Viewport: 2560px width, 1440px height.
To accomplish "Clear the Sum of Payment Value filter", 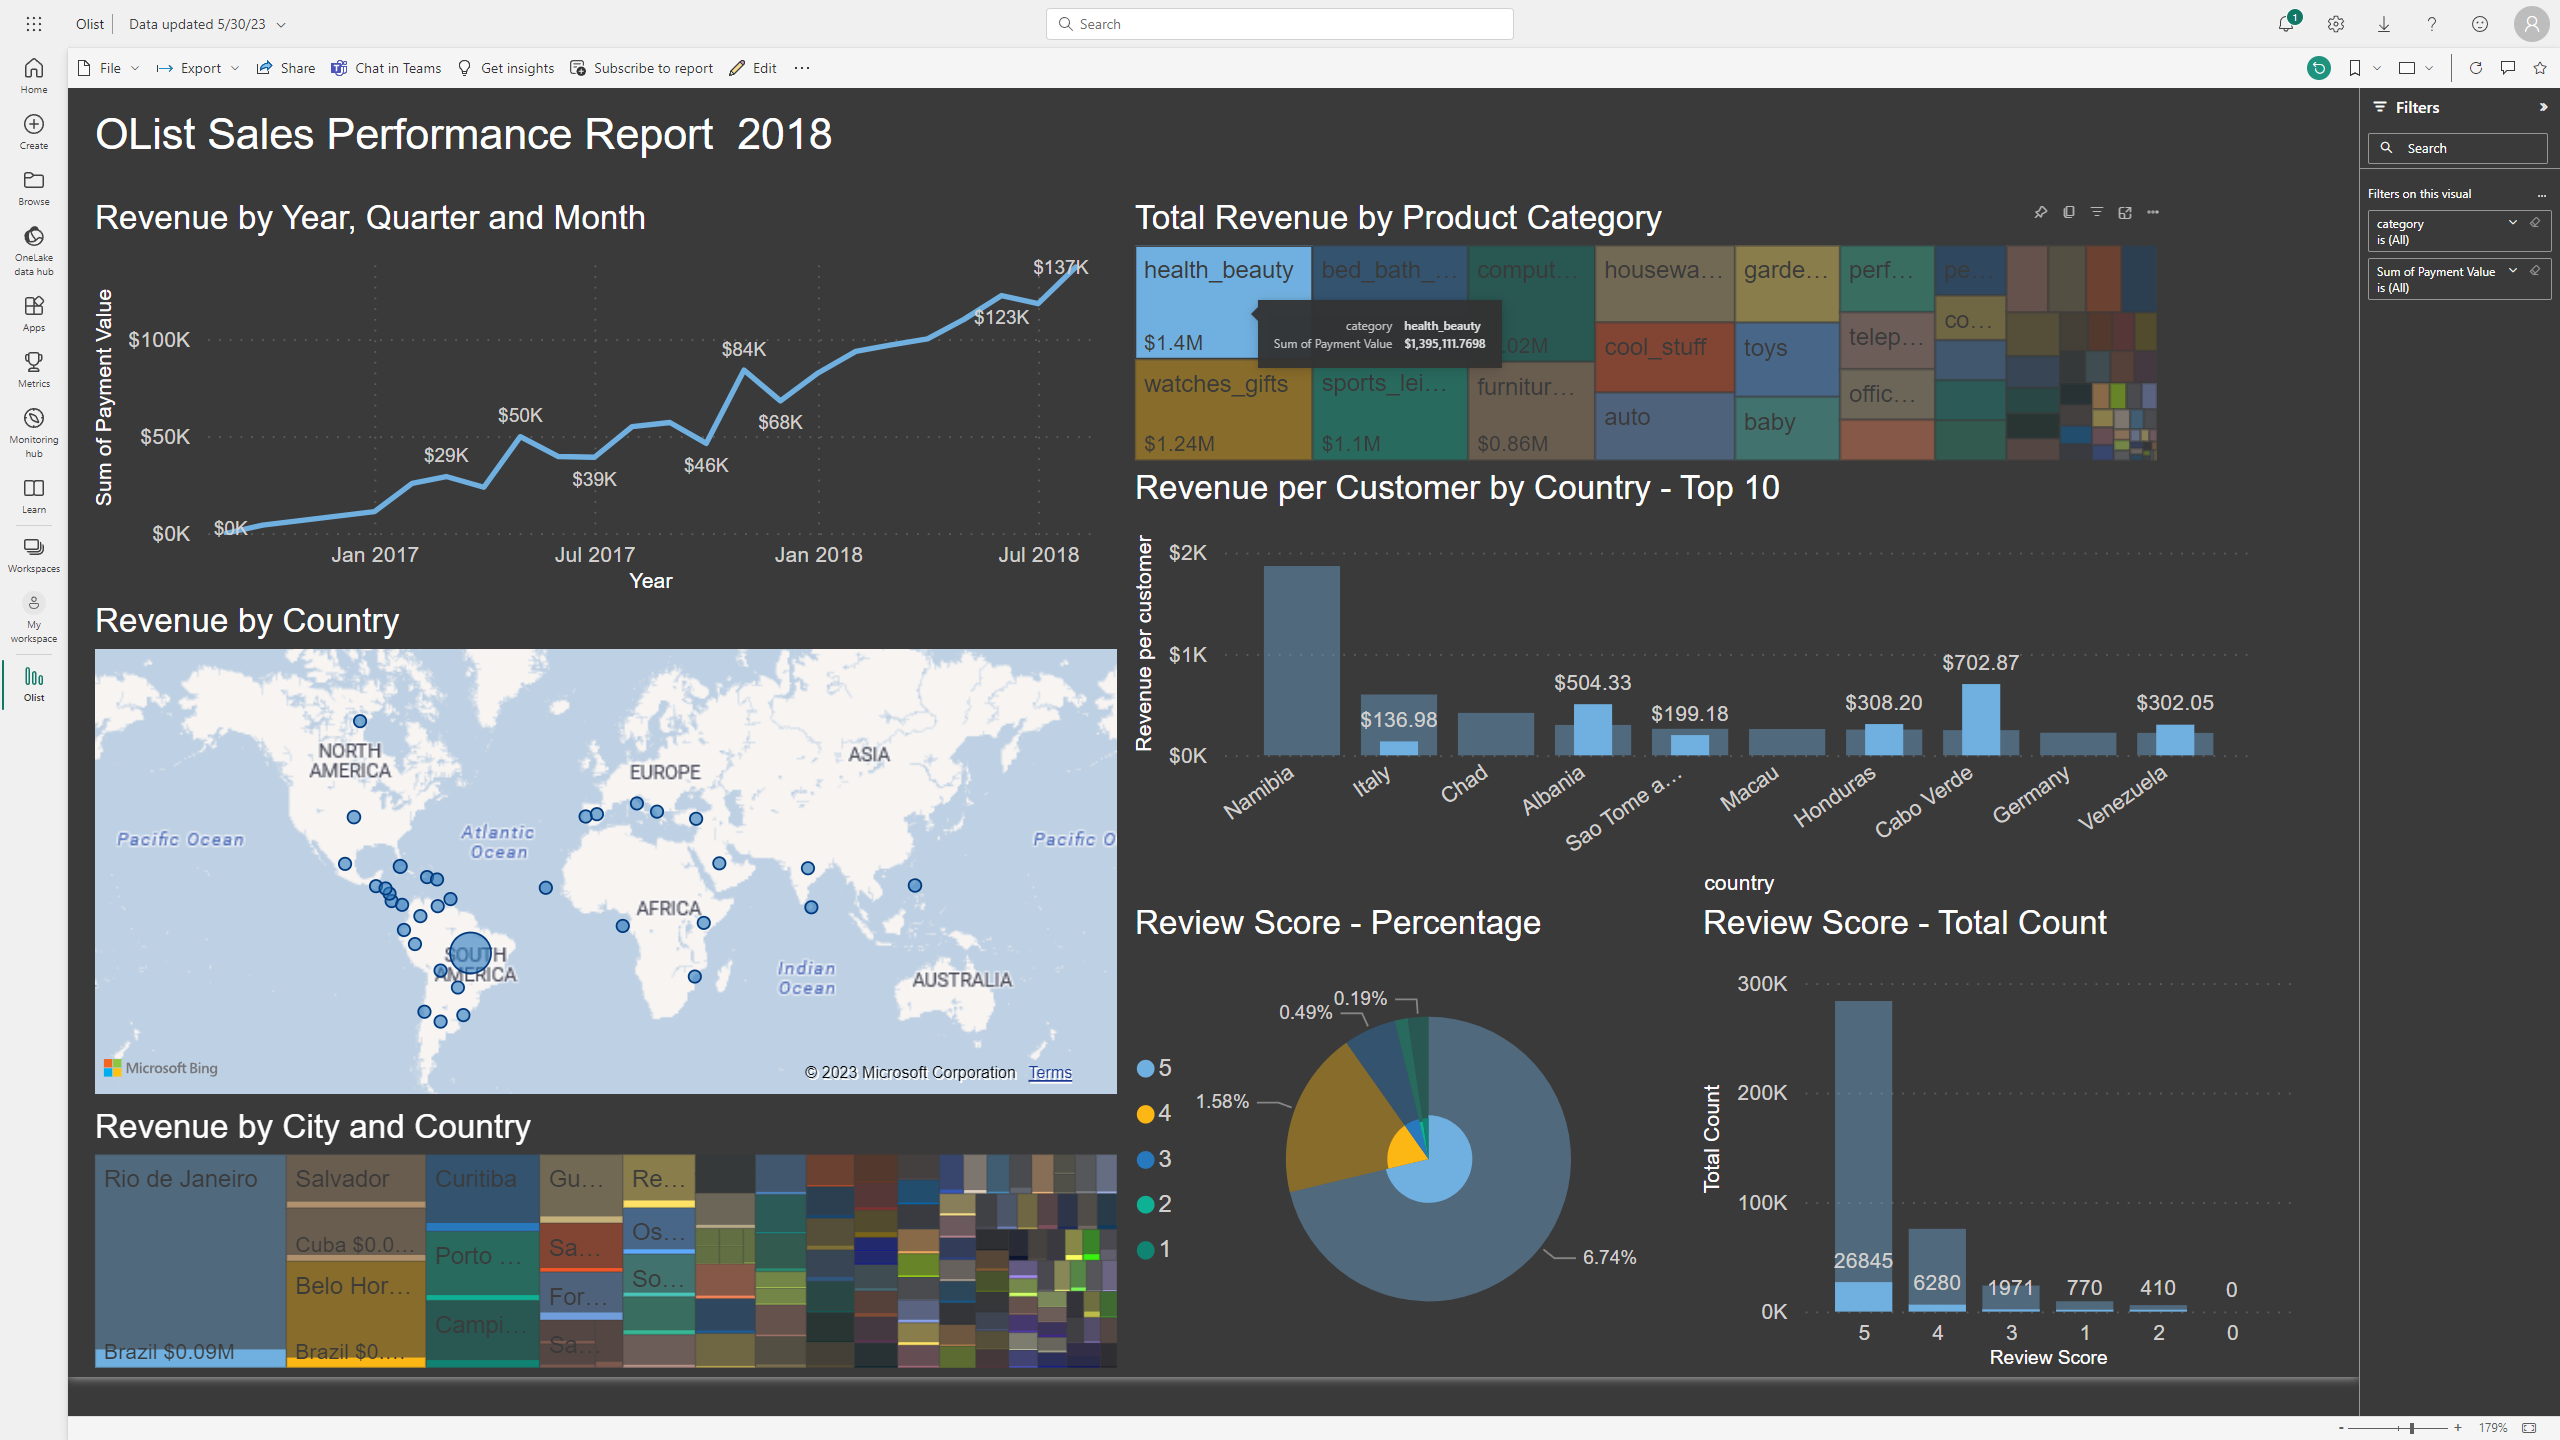I will click(x=2535, y=271).
